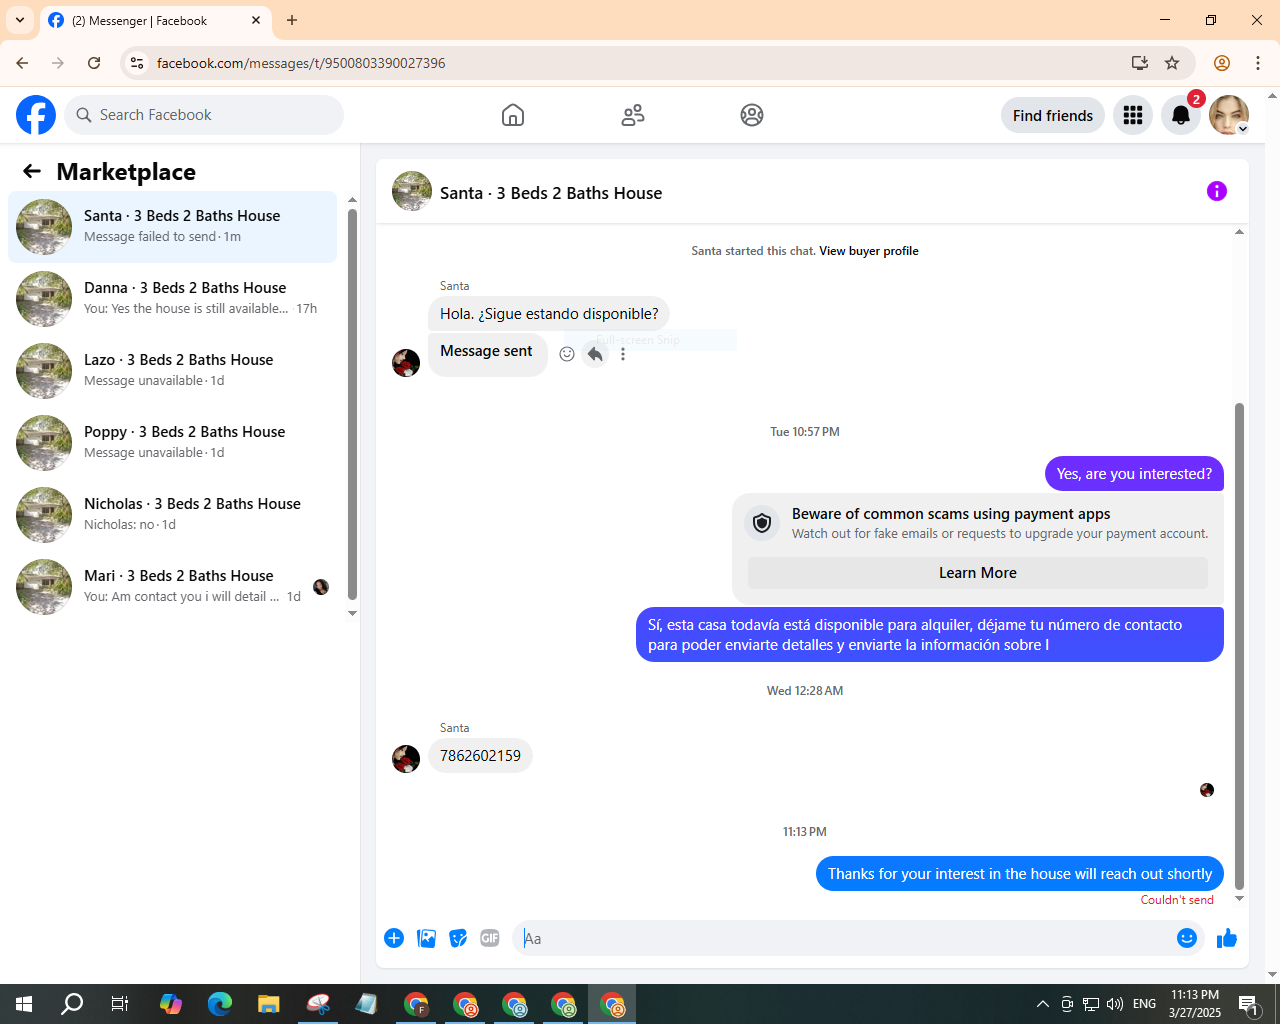Viewport: 1280px width, 1024px height.
Task: Open a new browser tab
Action: (x=292, y=20)
